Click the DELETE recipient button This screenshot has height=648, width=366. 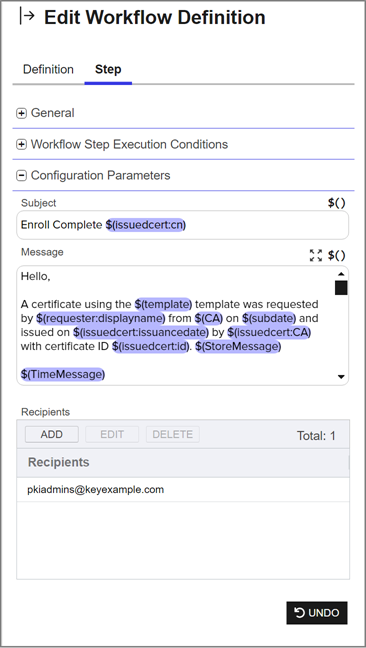point(173,434)
